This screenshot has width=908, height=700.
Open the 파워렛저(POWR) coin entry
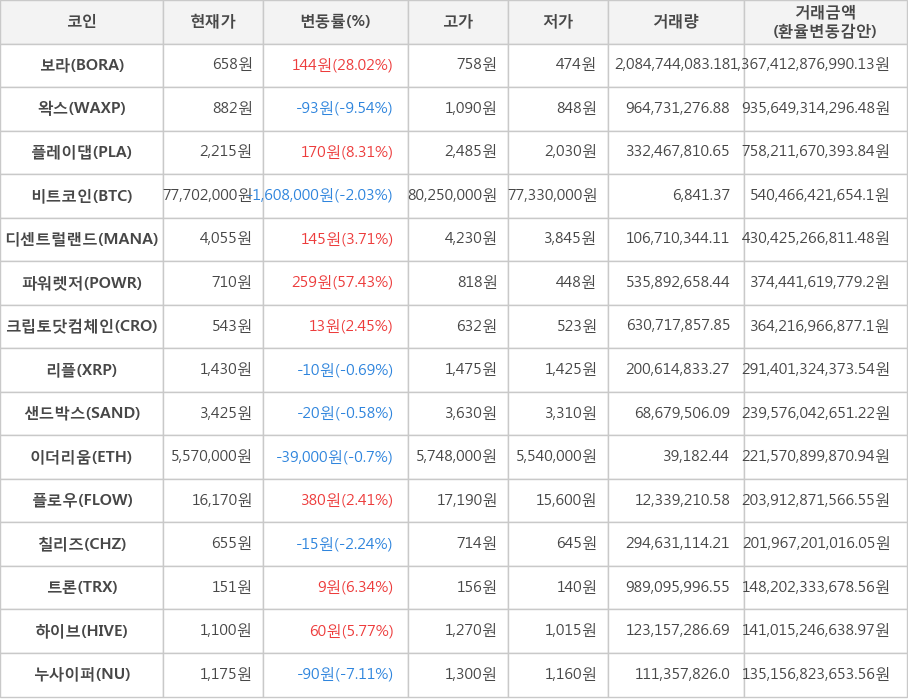pyautogui.click(x=82, y=282)
